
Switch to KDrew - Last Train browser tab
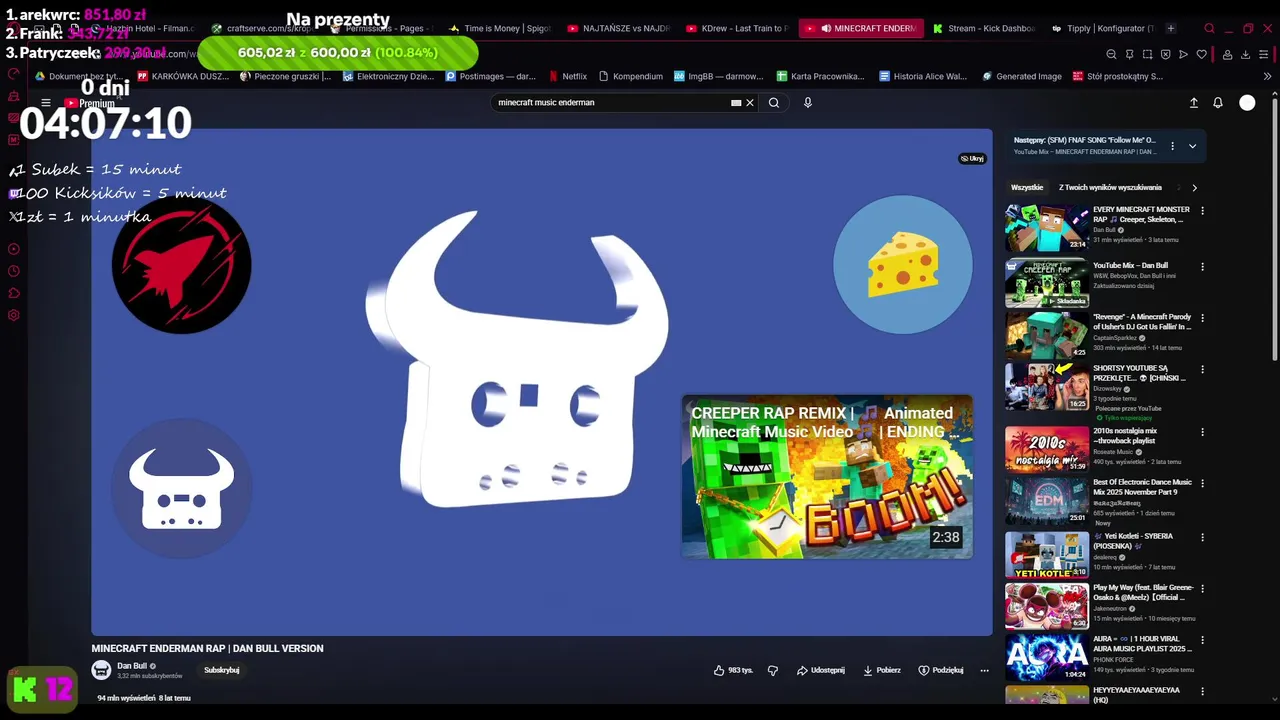(738, 28)
